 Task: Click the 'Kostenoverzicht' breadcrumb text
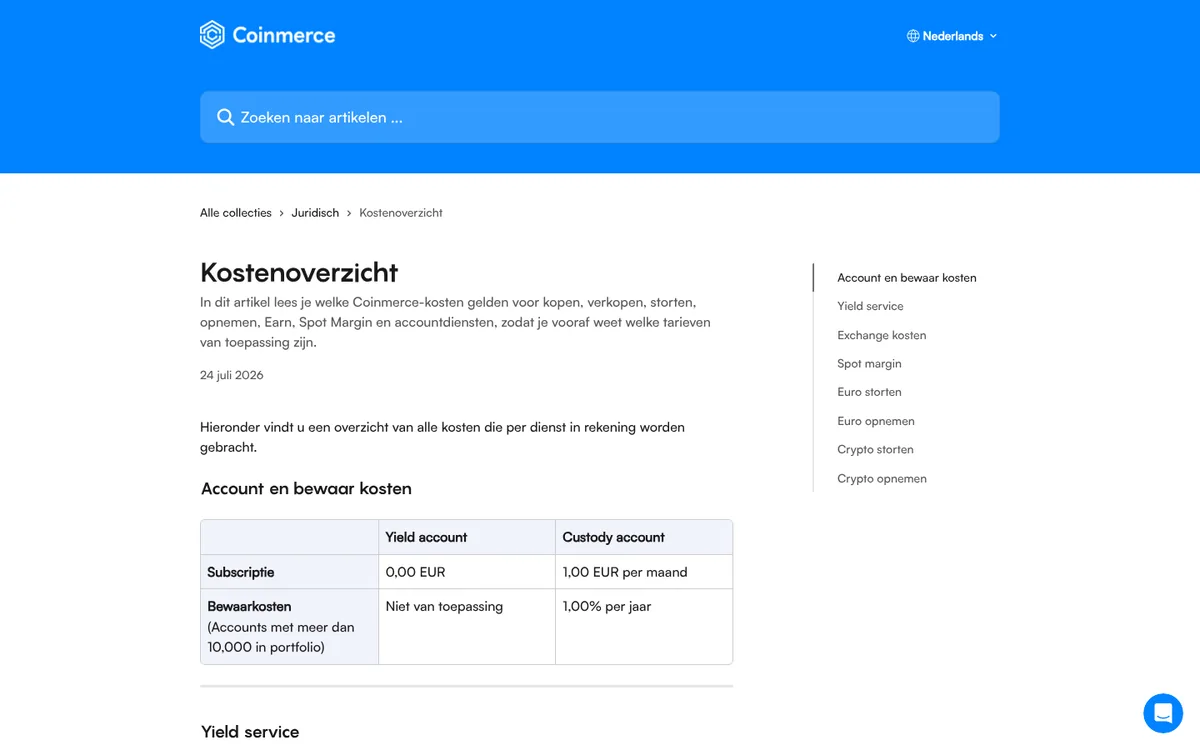401,213
